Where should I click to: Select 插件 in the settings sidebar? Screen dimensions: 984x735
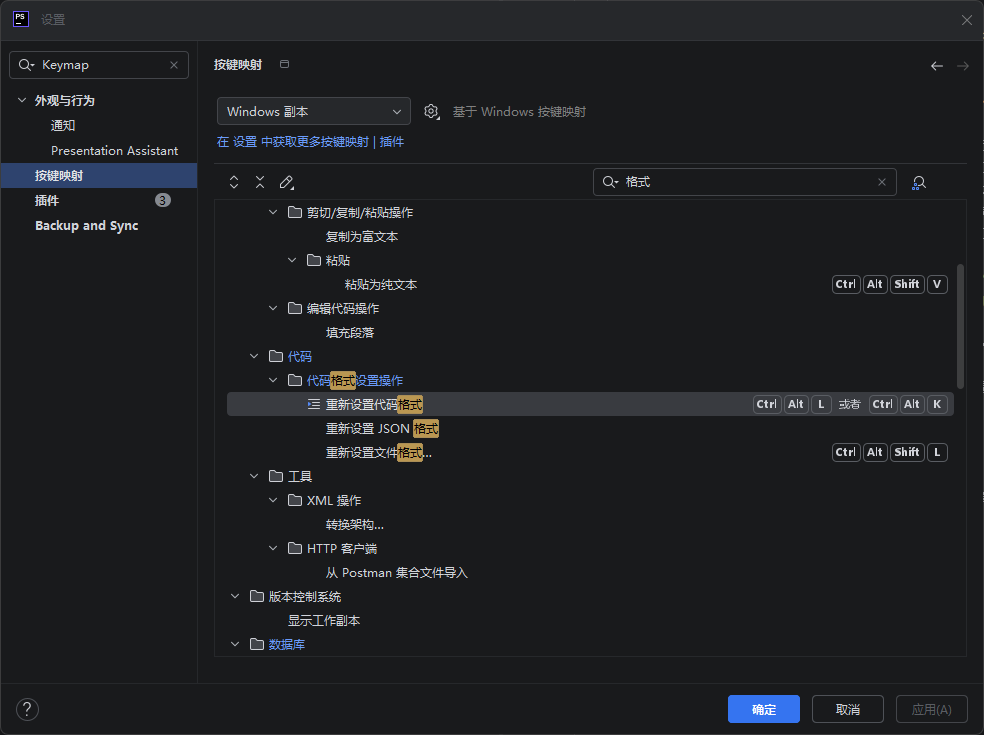click(x=47, y=200)
